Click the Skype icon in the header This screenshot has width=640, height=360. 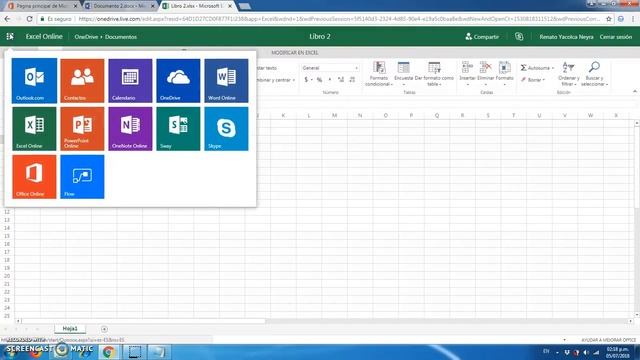519,36
